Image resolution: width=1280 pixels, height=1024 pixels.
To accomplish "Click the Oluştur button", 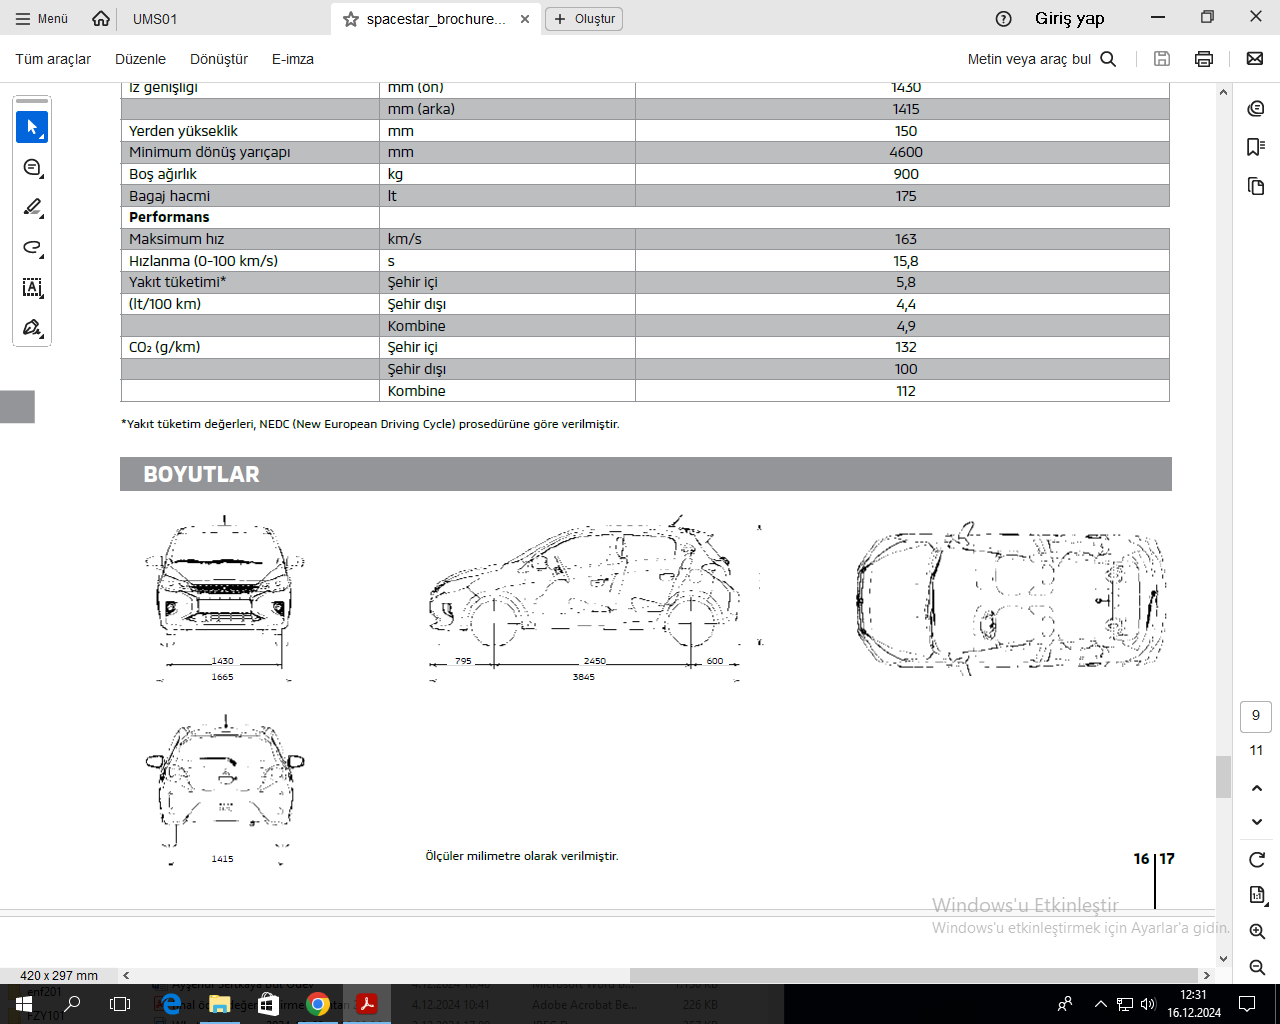I will click(x=584, y=19).
